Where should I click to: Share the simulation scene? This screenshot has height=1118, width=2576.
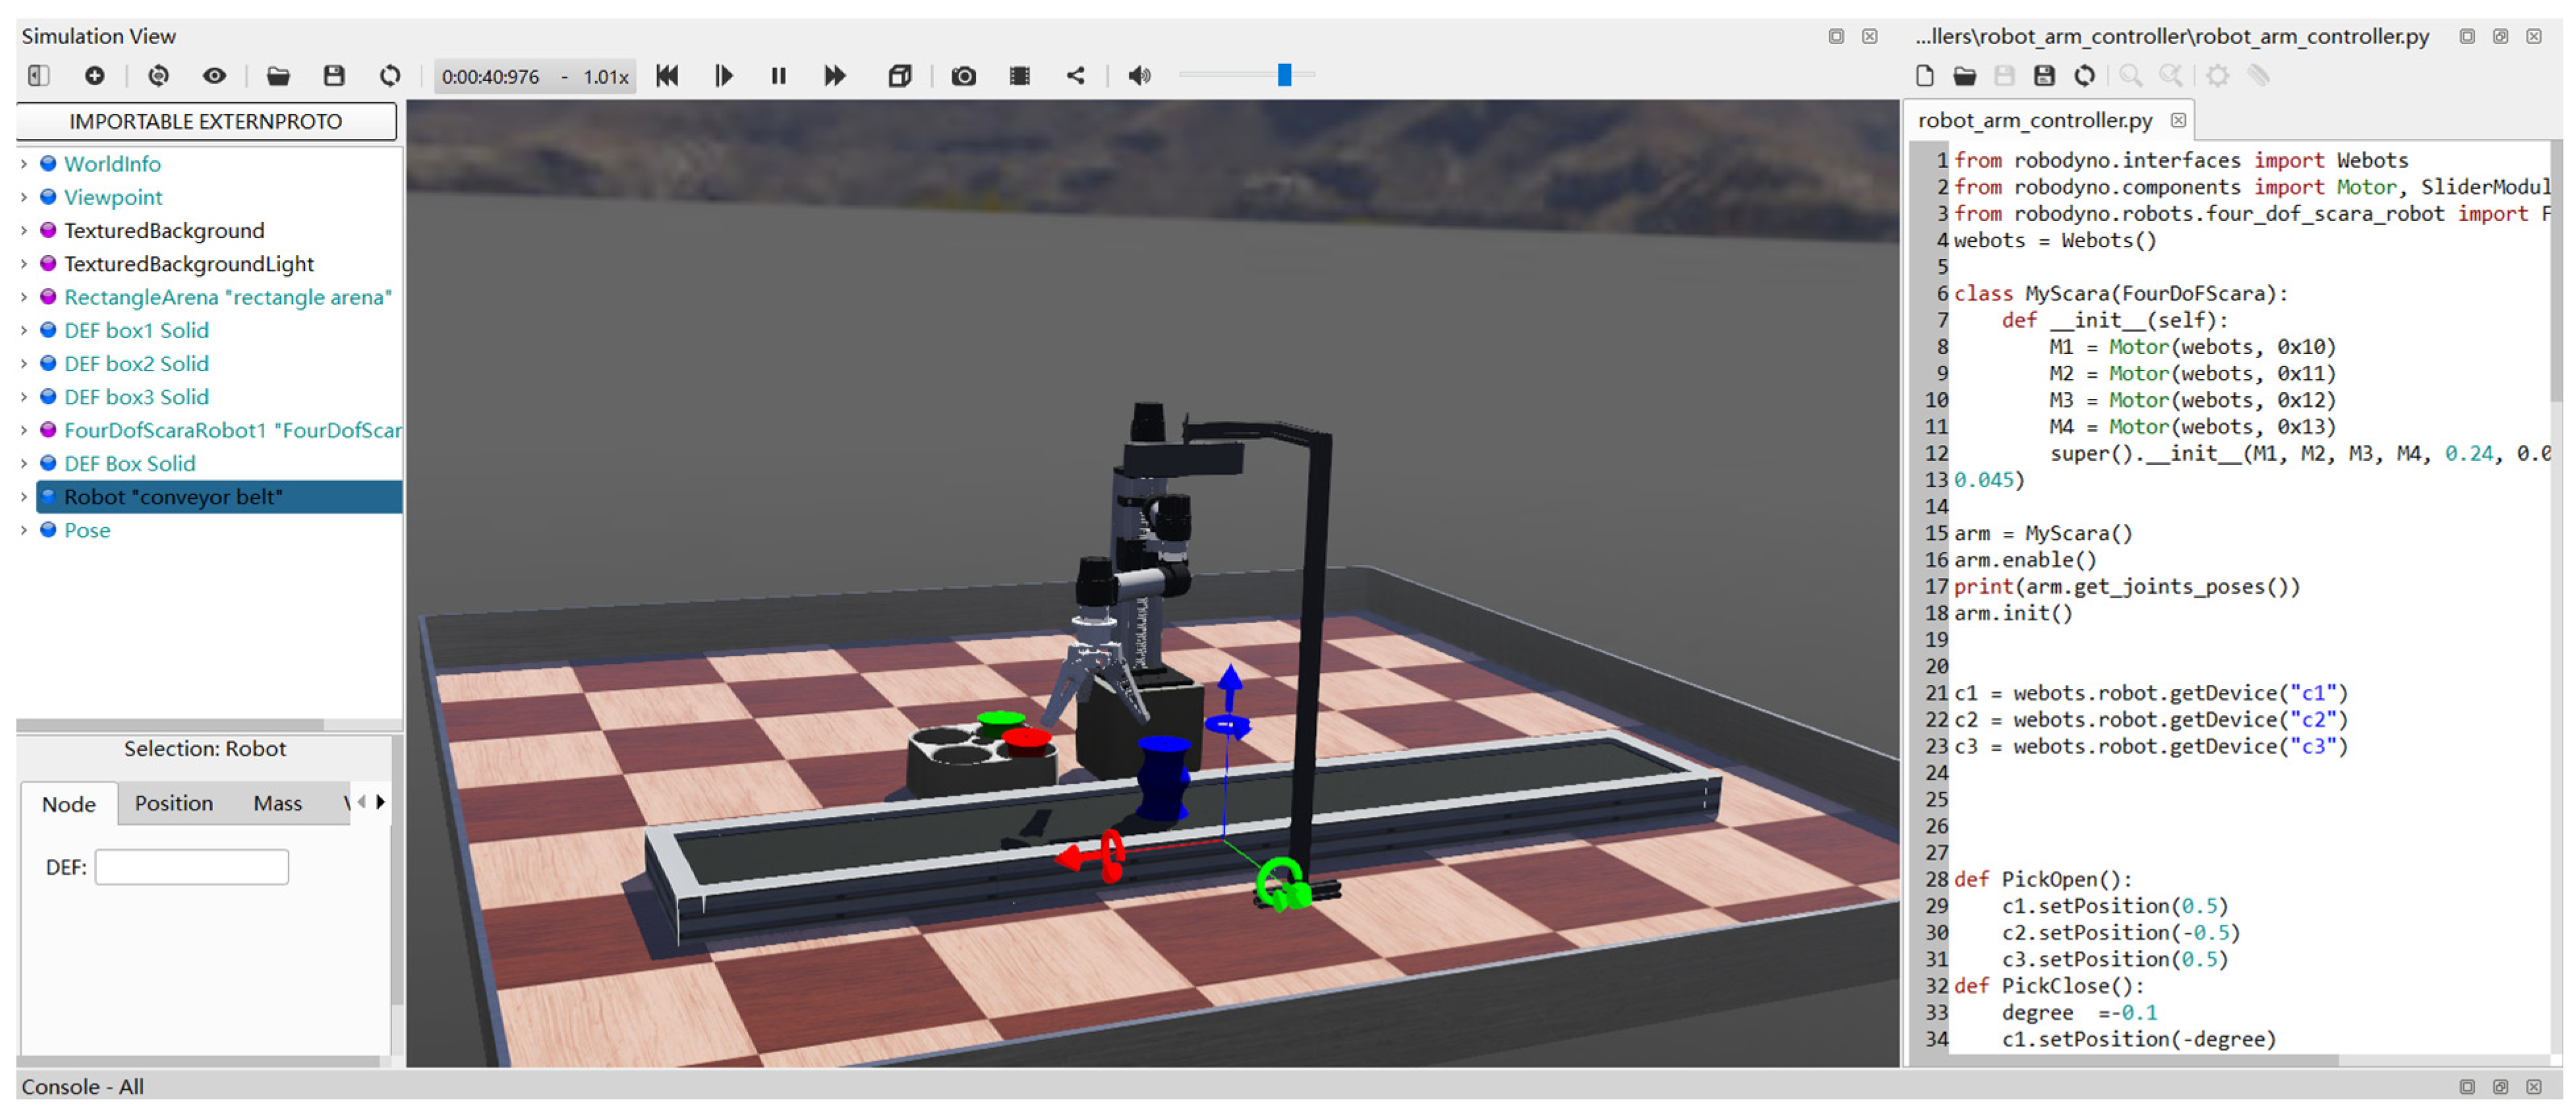tap(1076, 76)
